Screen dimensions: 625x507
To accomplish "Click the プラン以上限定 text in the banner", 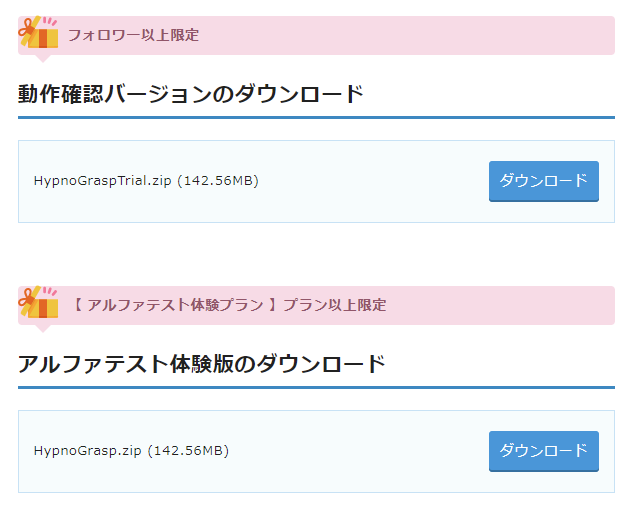I will pos(334,305).
